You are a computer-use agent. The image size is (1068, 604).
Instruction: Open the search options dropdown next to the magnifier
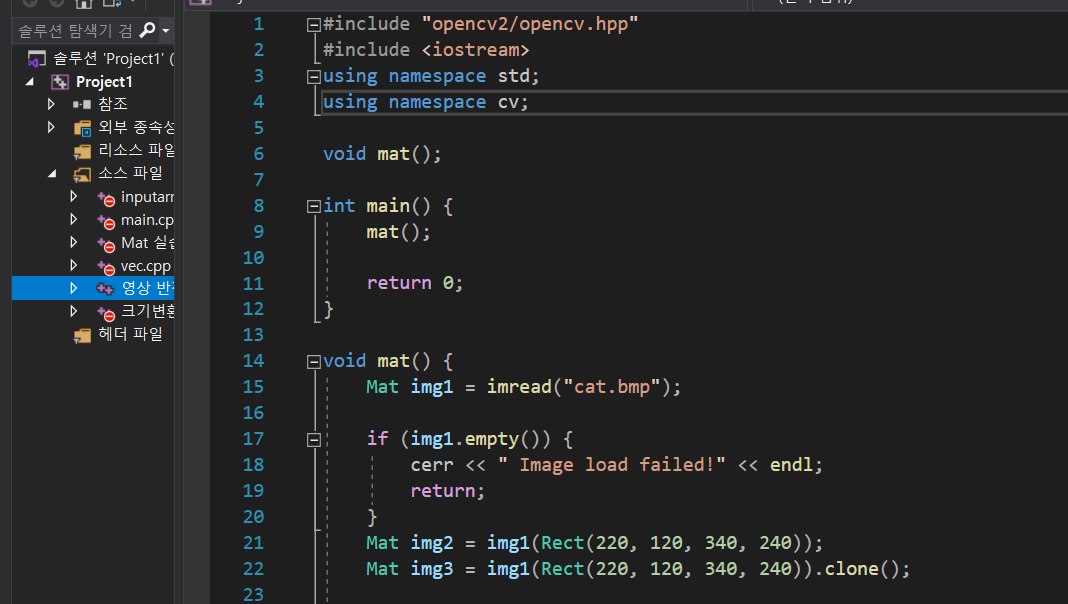[164, 31]
